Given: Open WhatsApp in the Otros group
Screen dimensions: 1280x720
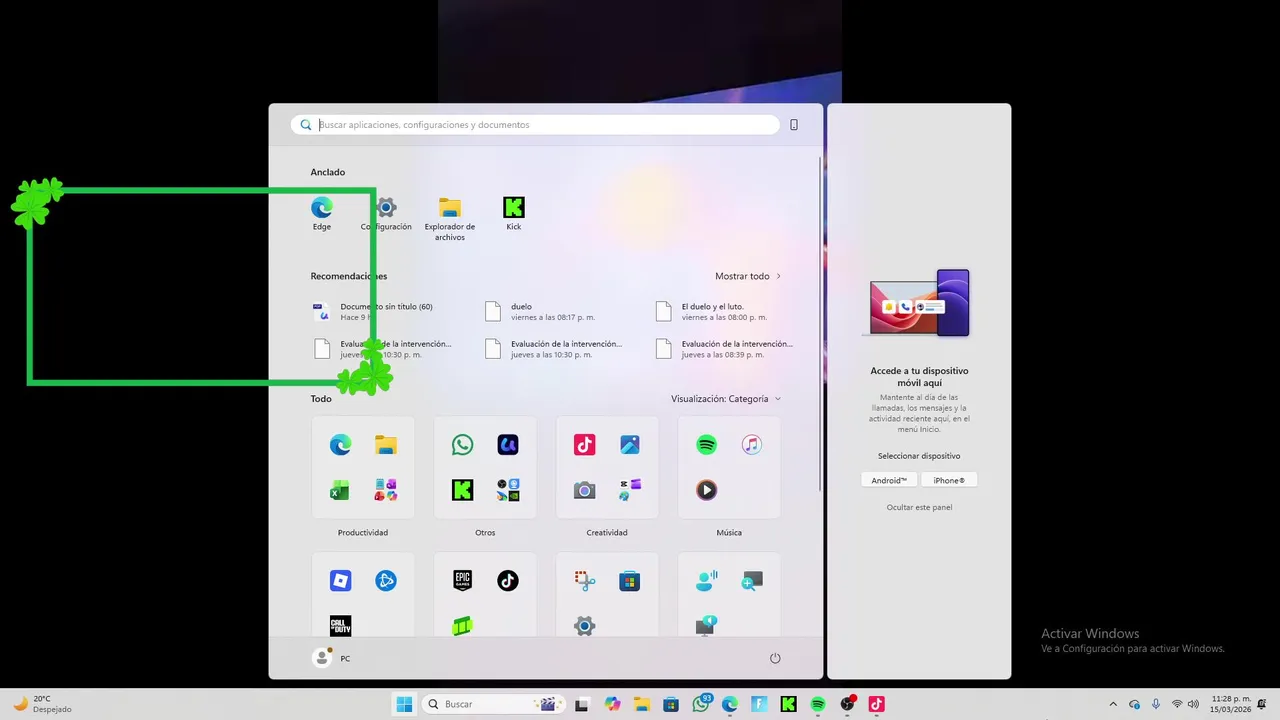Looking at the screenshot, I should tap(462, 445).
